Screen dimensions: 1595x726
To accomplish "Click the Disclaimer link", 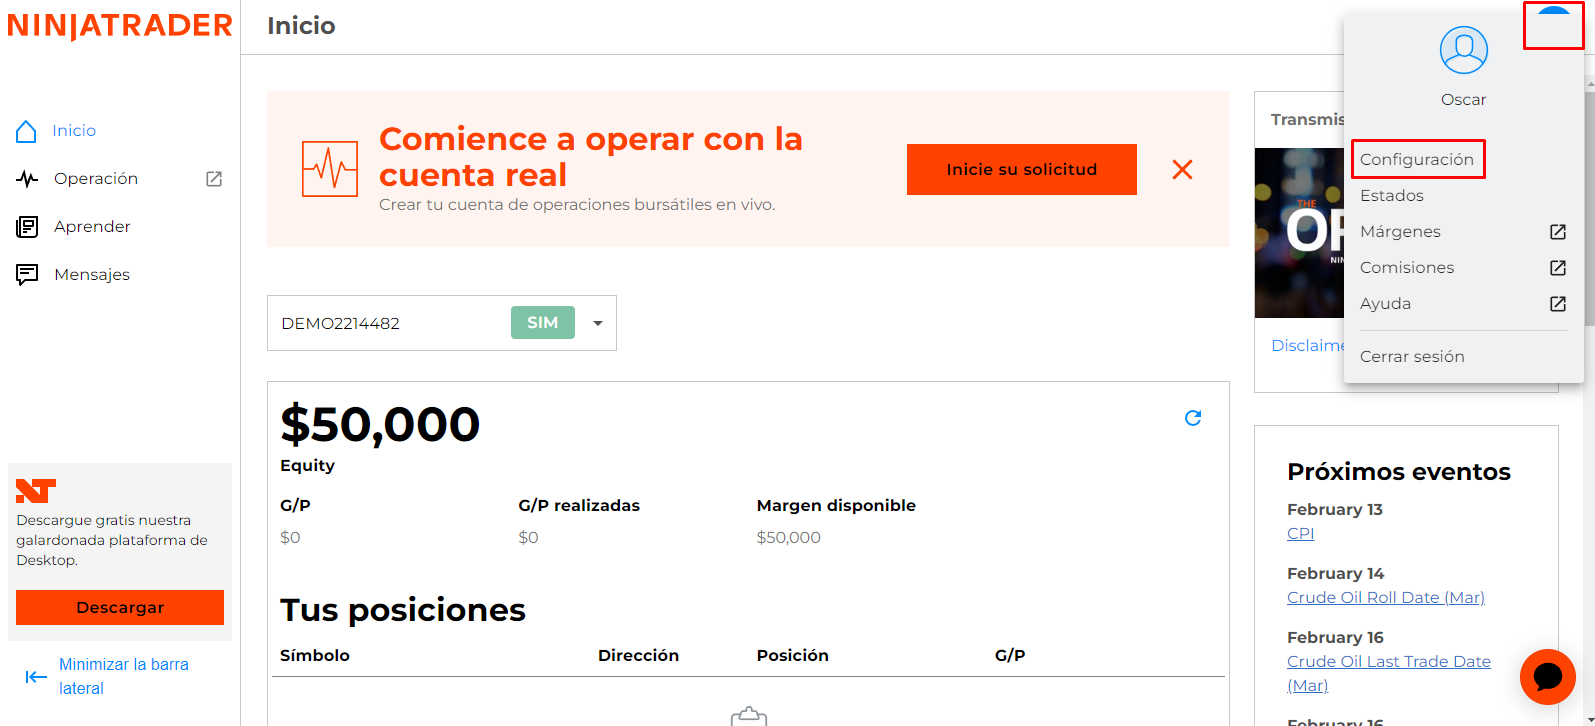I will (1308, 346).
